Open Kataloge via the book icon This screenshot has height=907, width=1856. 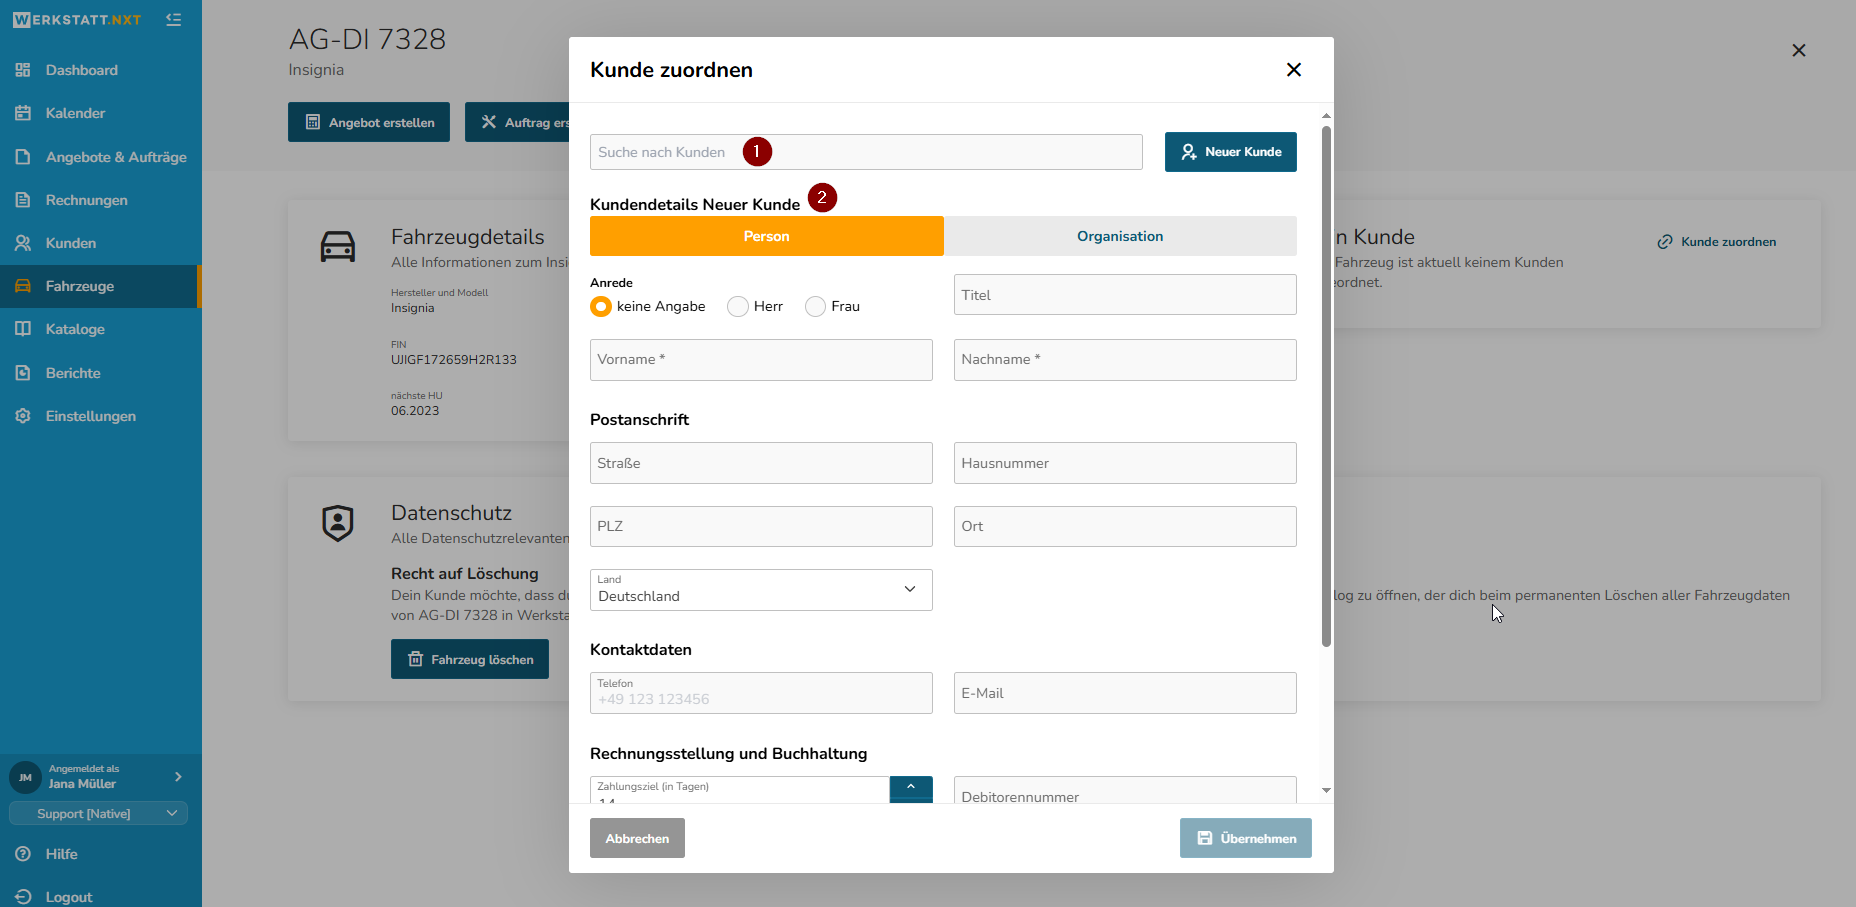click(23, 329)
